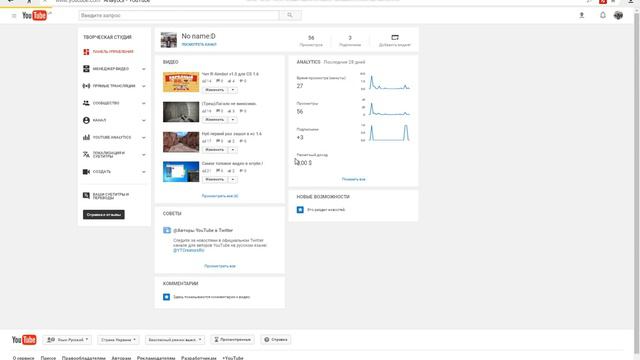Click the Канал person icon
640x360 pixels.
click(x=86, y=120)
